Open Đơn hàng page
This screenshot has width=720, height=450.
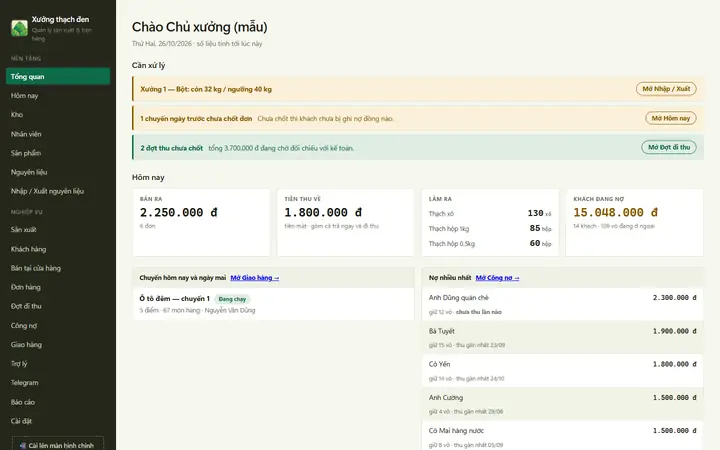(58, 287)
